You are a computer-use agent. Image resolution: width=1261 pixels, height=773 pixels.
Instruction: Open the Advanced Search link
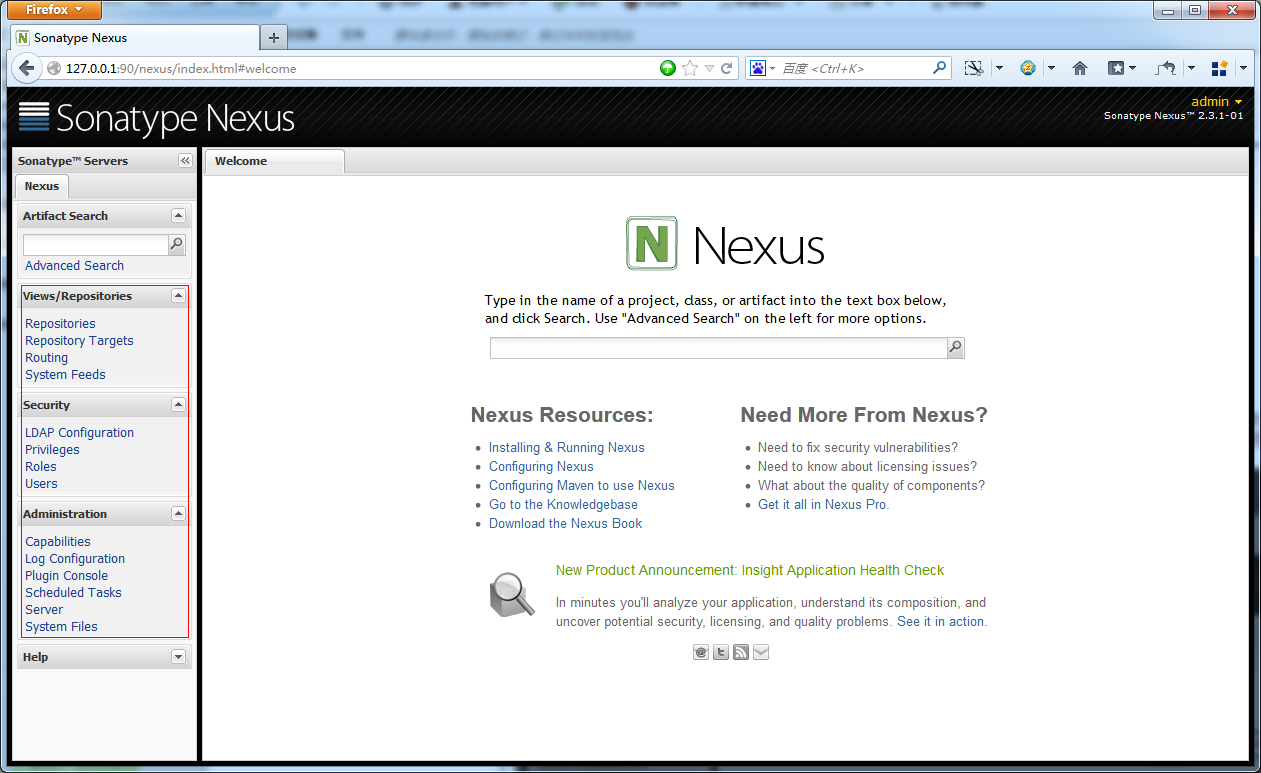(73, 265)
